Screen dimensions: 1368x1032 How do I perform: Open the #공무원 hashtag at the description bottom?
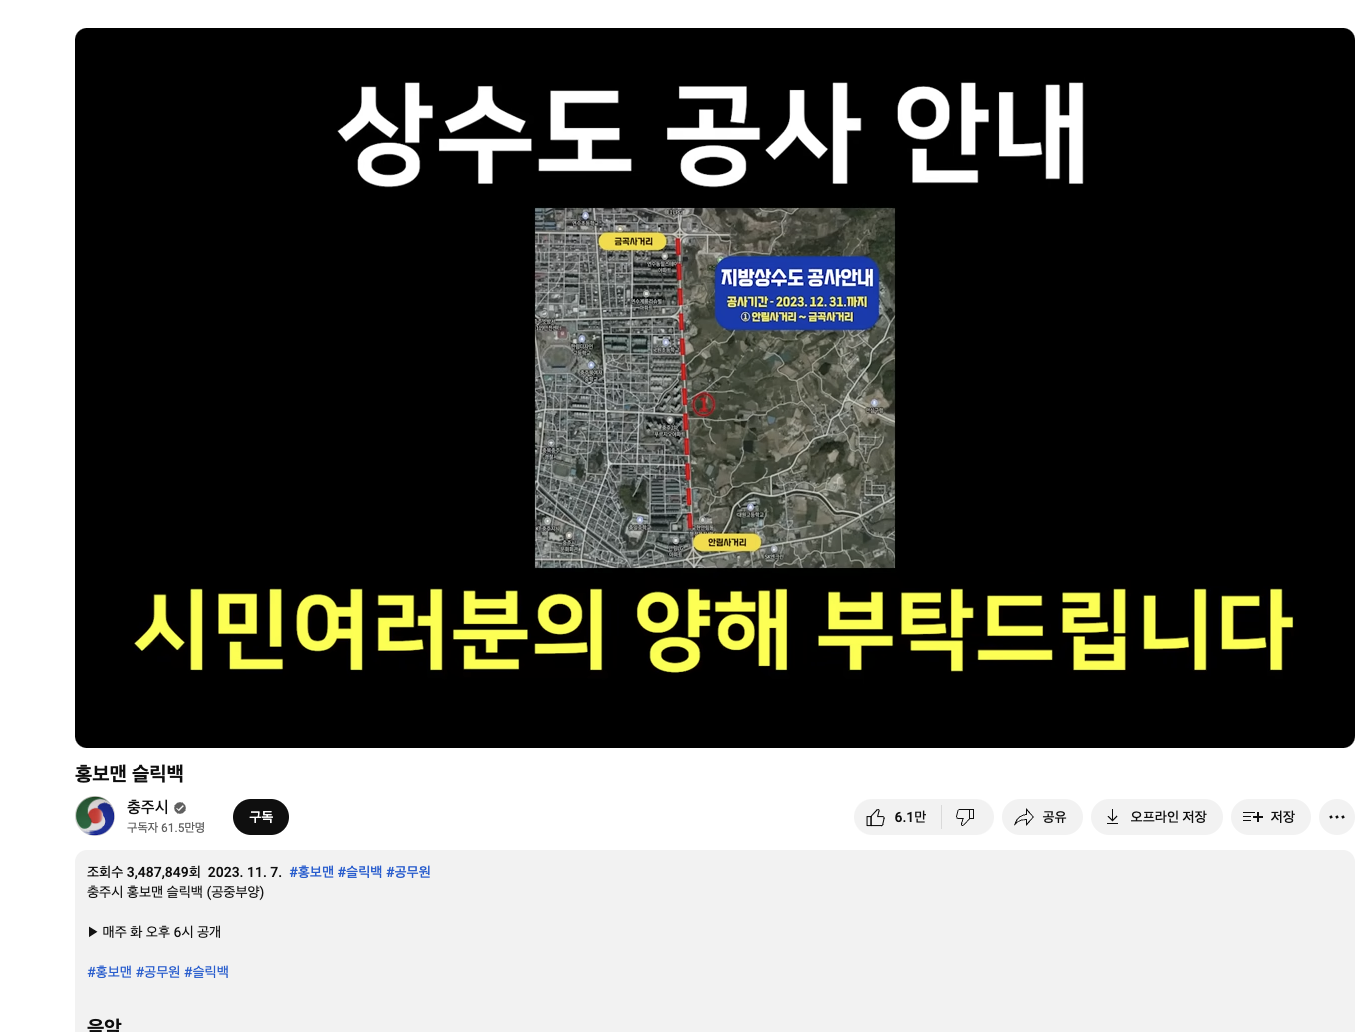coord(157,971)
